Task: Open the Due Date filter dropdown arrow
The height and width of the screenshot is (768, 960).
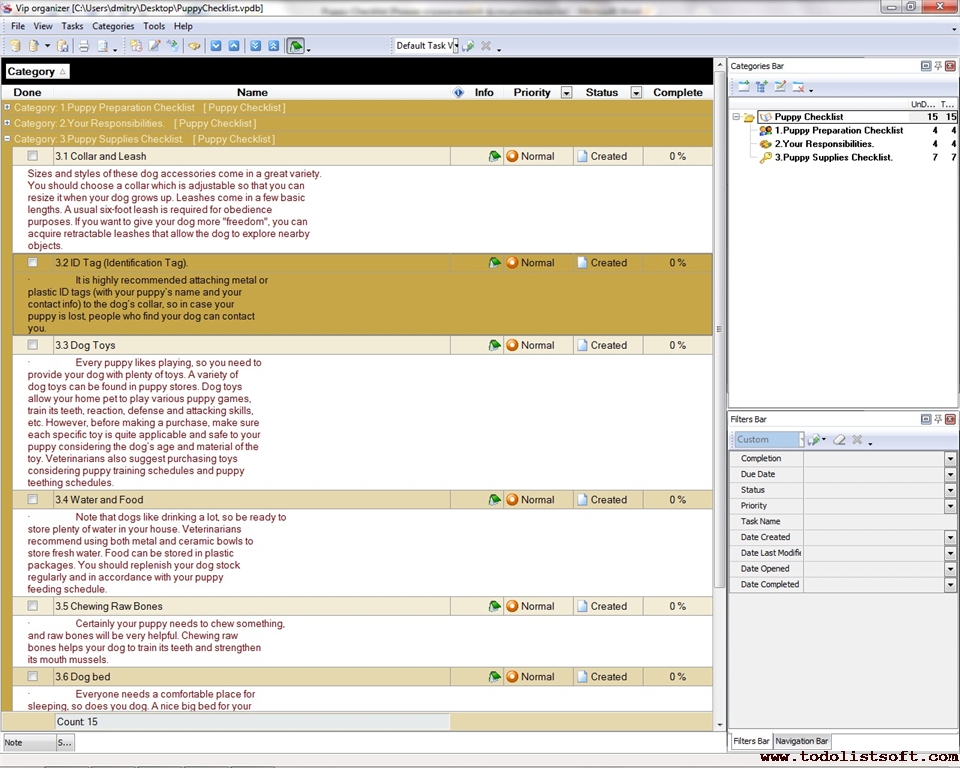Action: [x=950, y=474]
